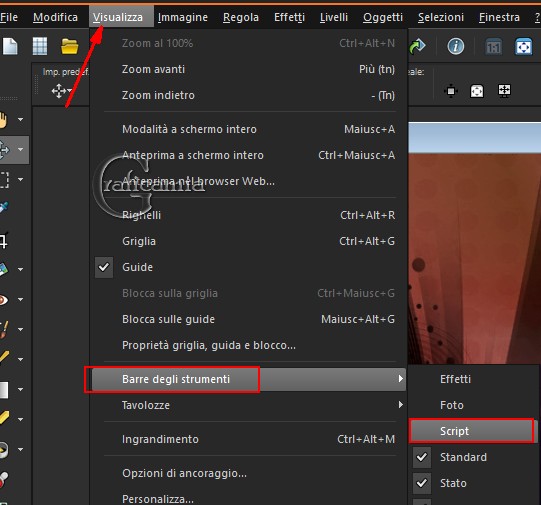Screen dimensions: 541x505
Task: Expand the Pan tool flyout arrow
Action: (20, 120)
